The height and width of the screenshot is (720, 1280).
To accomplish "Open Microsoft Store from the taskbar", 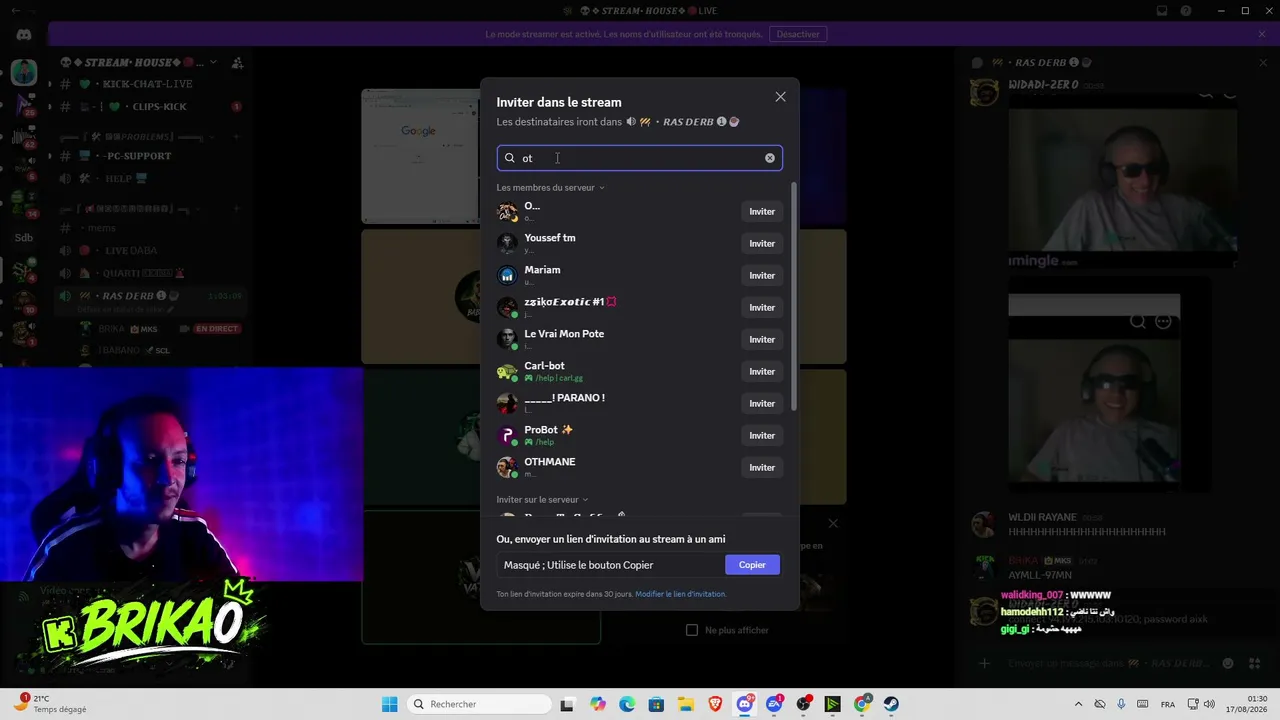I will (x=656, y=704).
